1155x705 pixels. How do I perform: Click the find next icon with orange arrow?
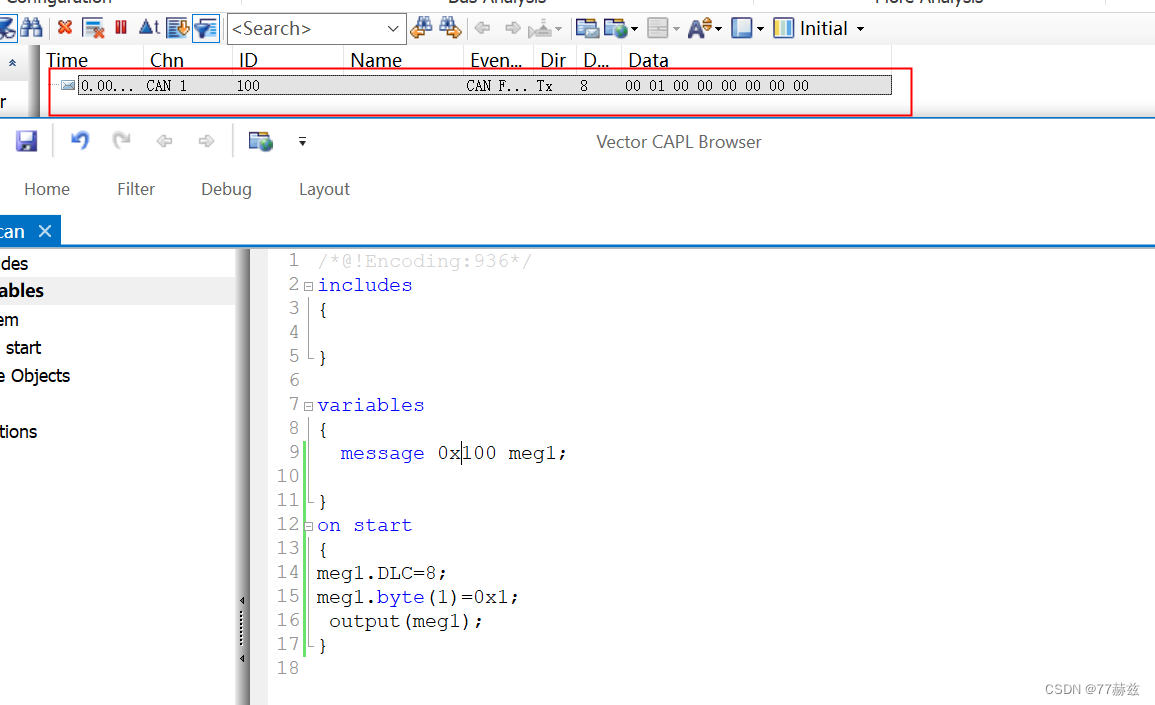448,28
